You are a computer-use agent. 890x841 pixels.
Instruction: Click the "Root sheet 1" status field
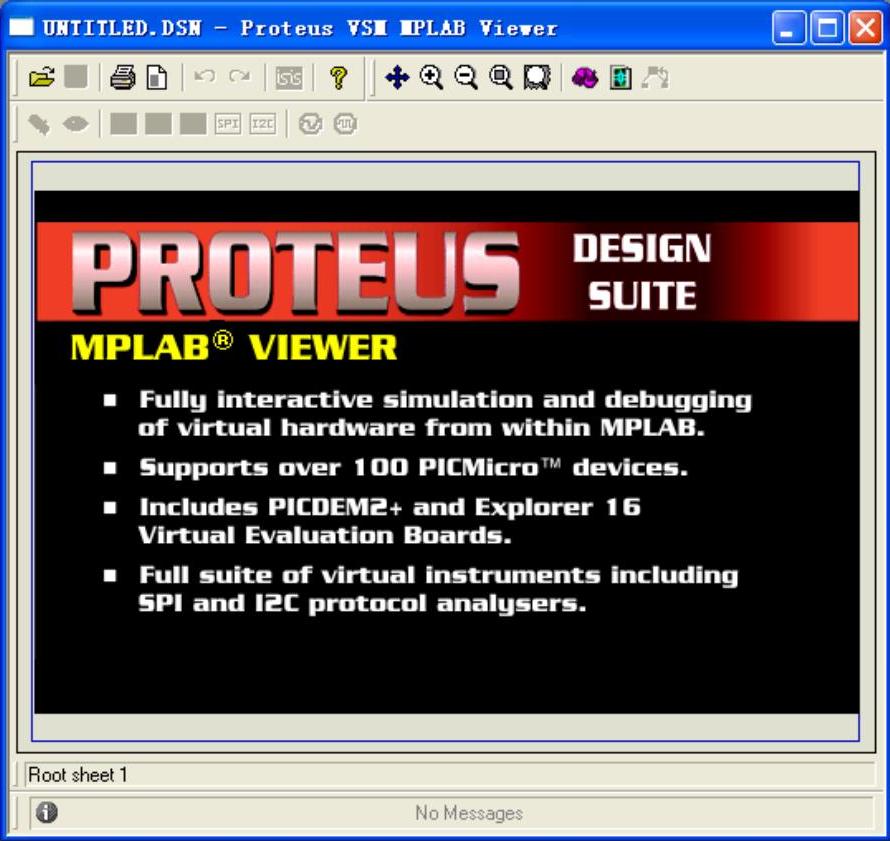pos(450,775)
